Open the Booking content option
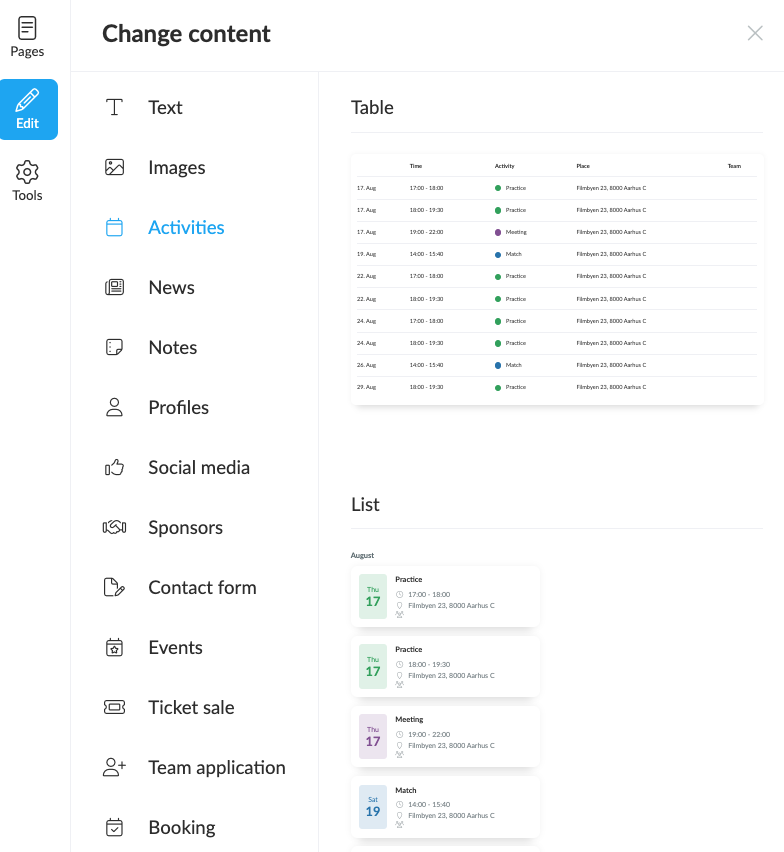The image size is (784, 852). tap(181, 828)
